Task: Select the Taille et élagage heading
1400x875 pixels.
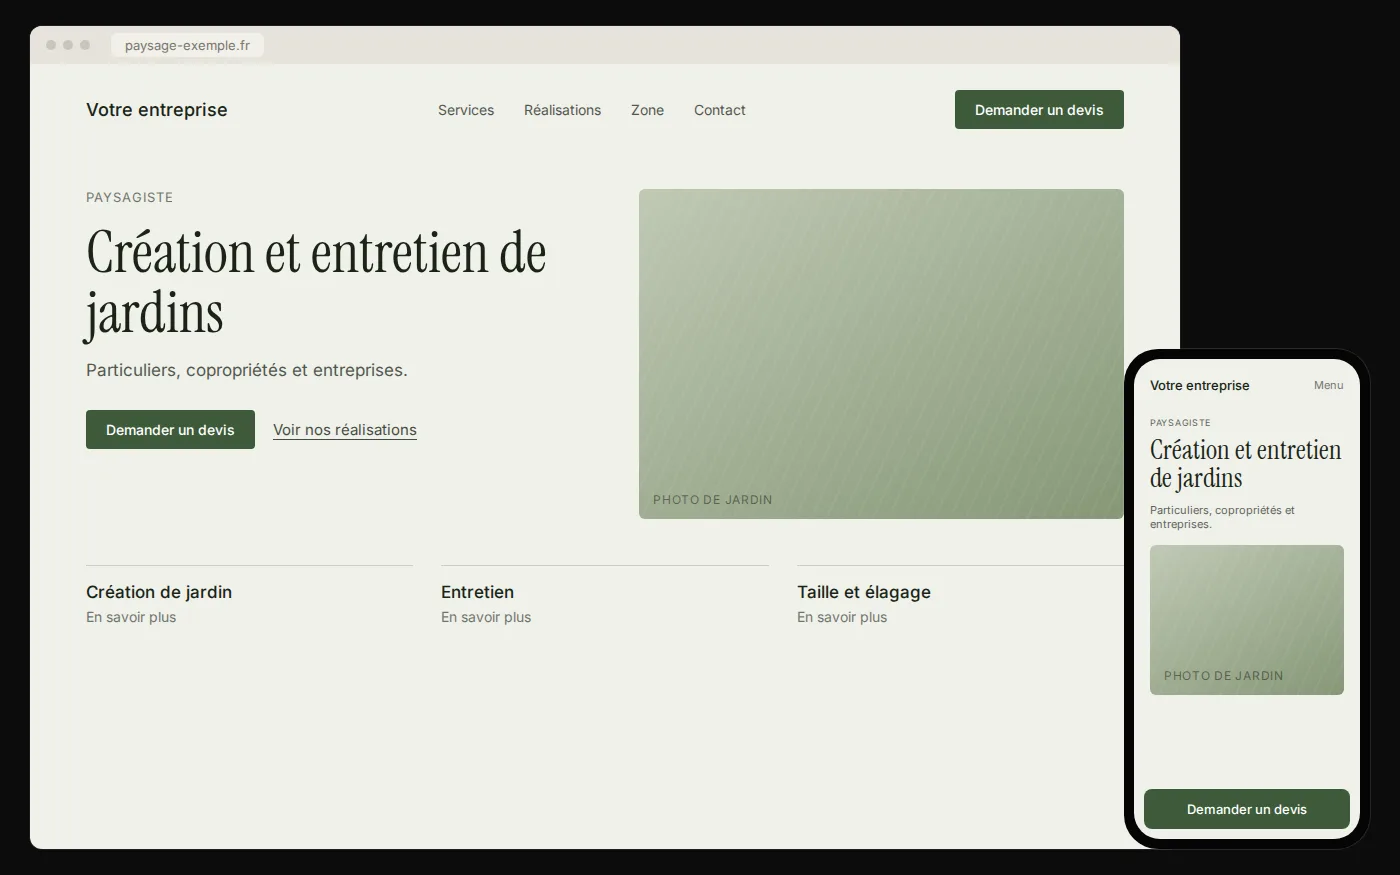Action: [x=864, y=592]
